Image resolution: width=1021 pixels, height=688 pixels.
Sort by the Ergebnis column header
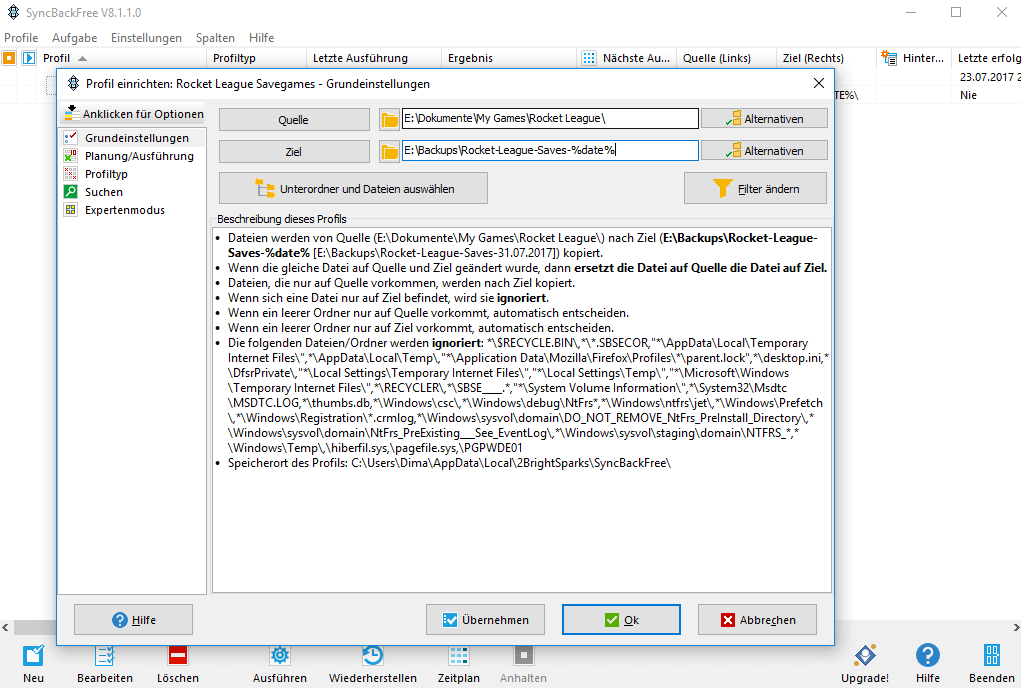(509, 58)
